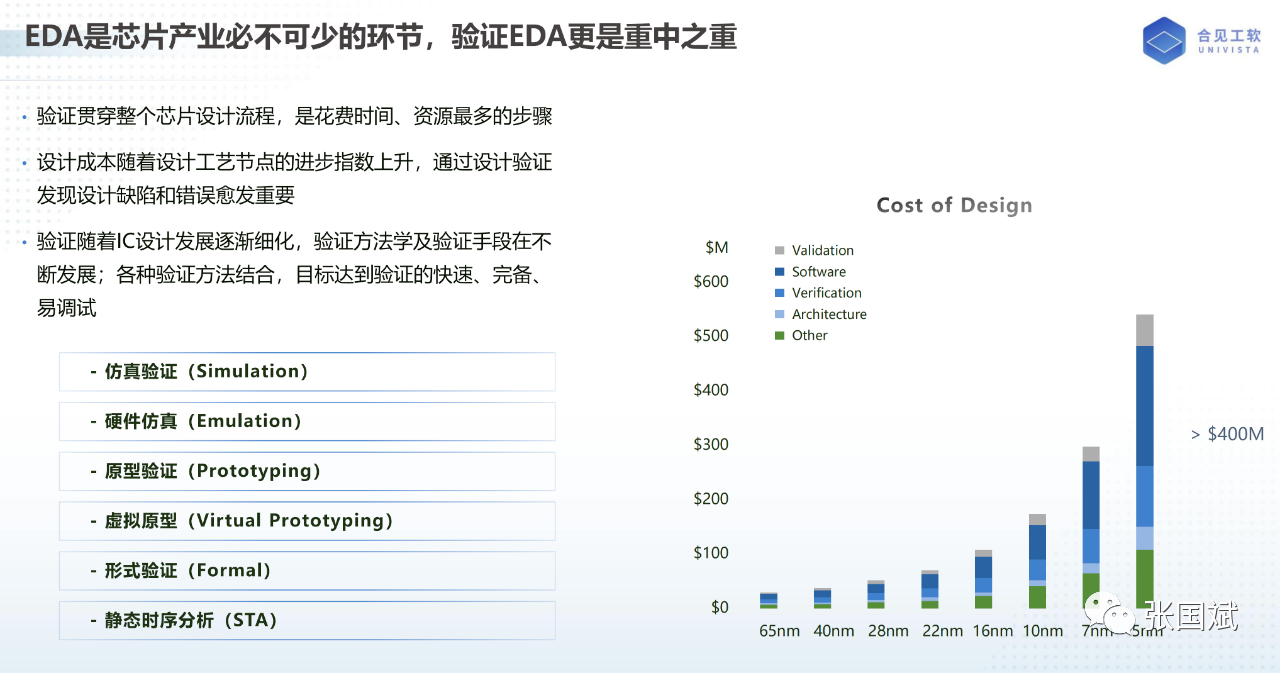Click the blue Verification legend square

(x=779, y=293)
